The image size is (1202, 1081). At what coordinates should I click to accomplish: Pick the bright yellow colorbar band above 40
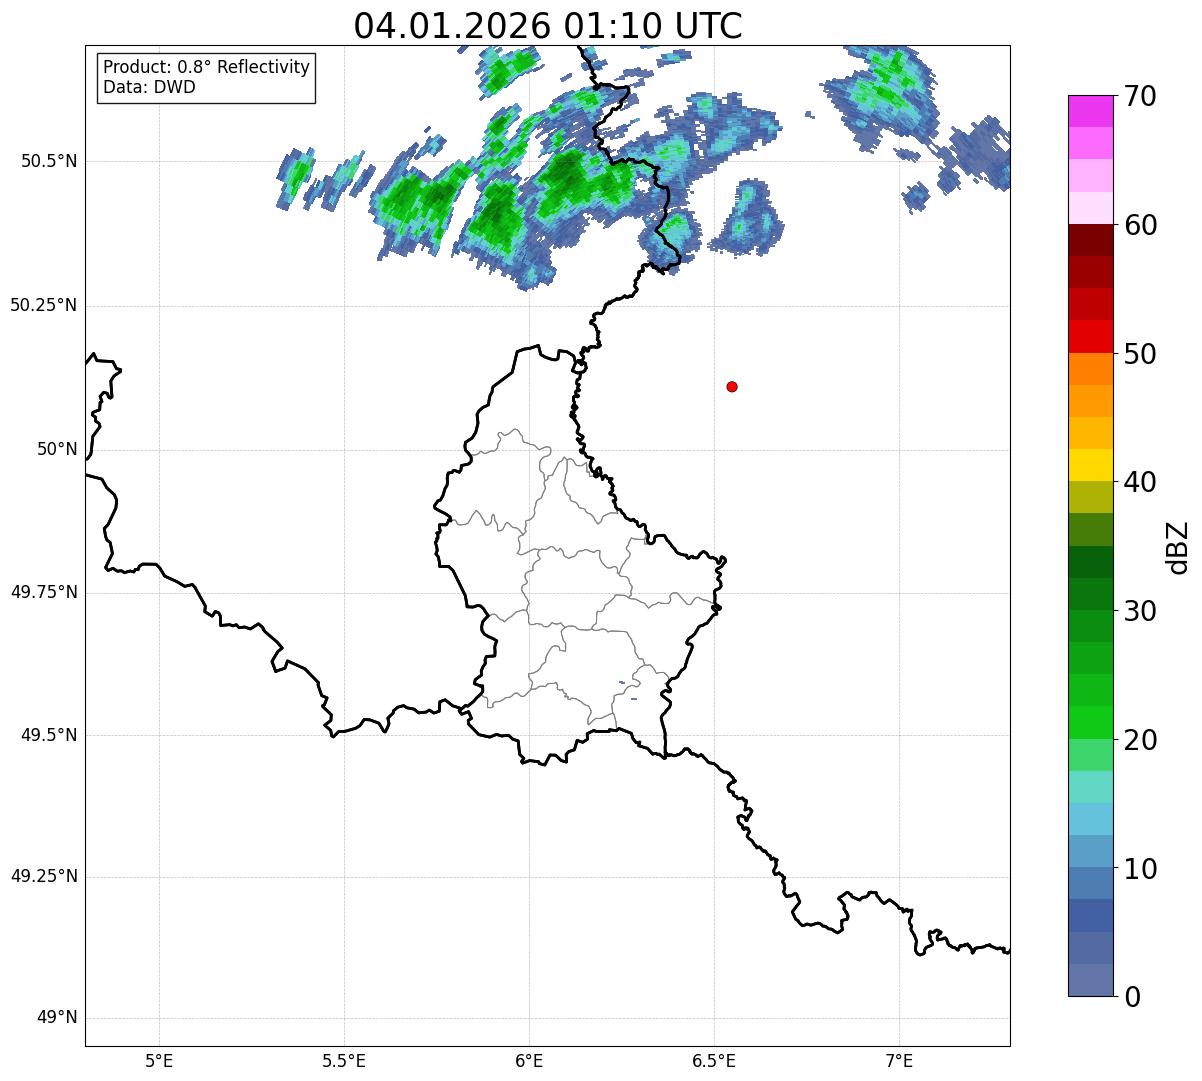(1090, 466)
